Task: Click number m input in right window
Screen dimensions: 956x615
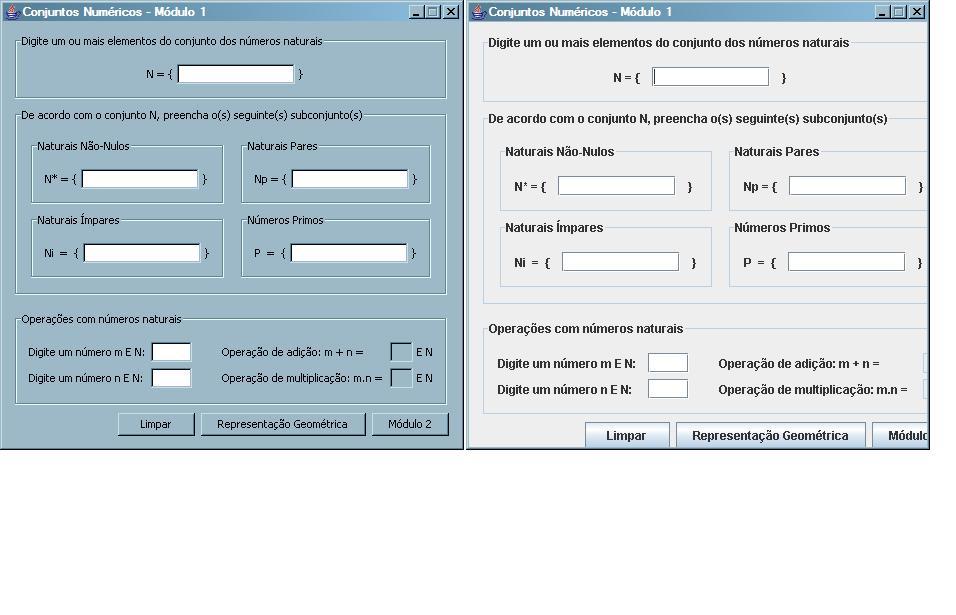Action: tap(668, 363)
